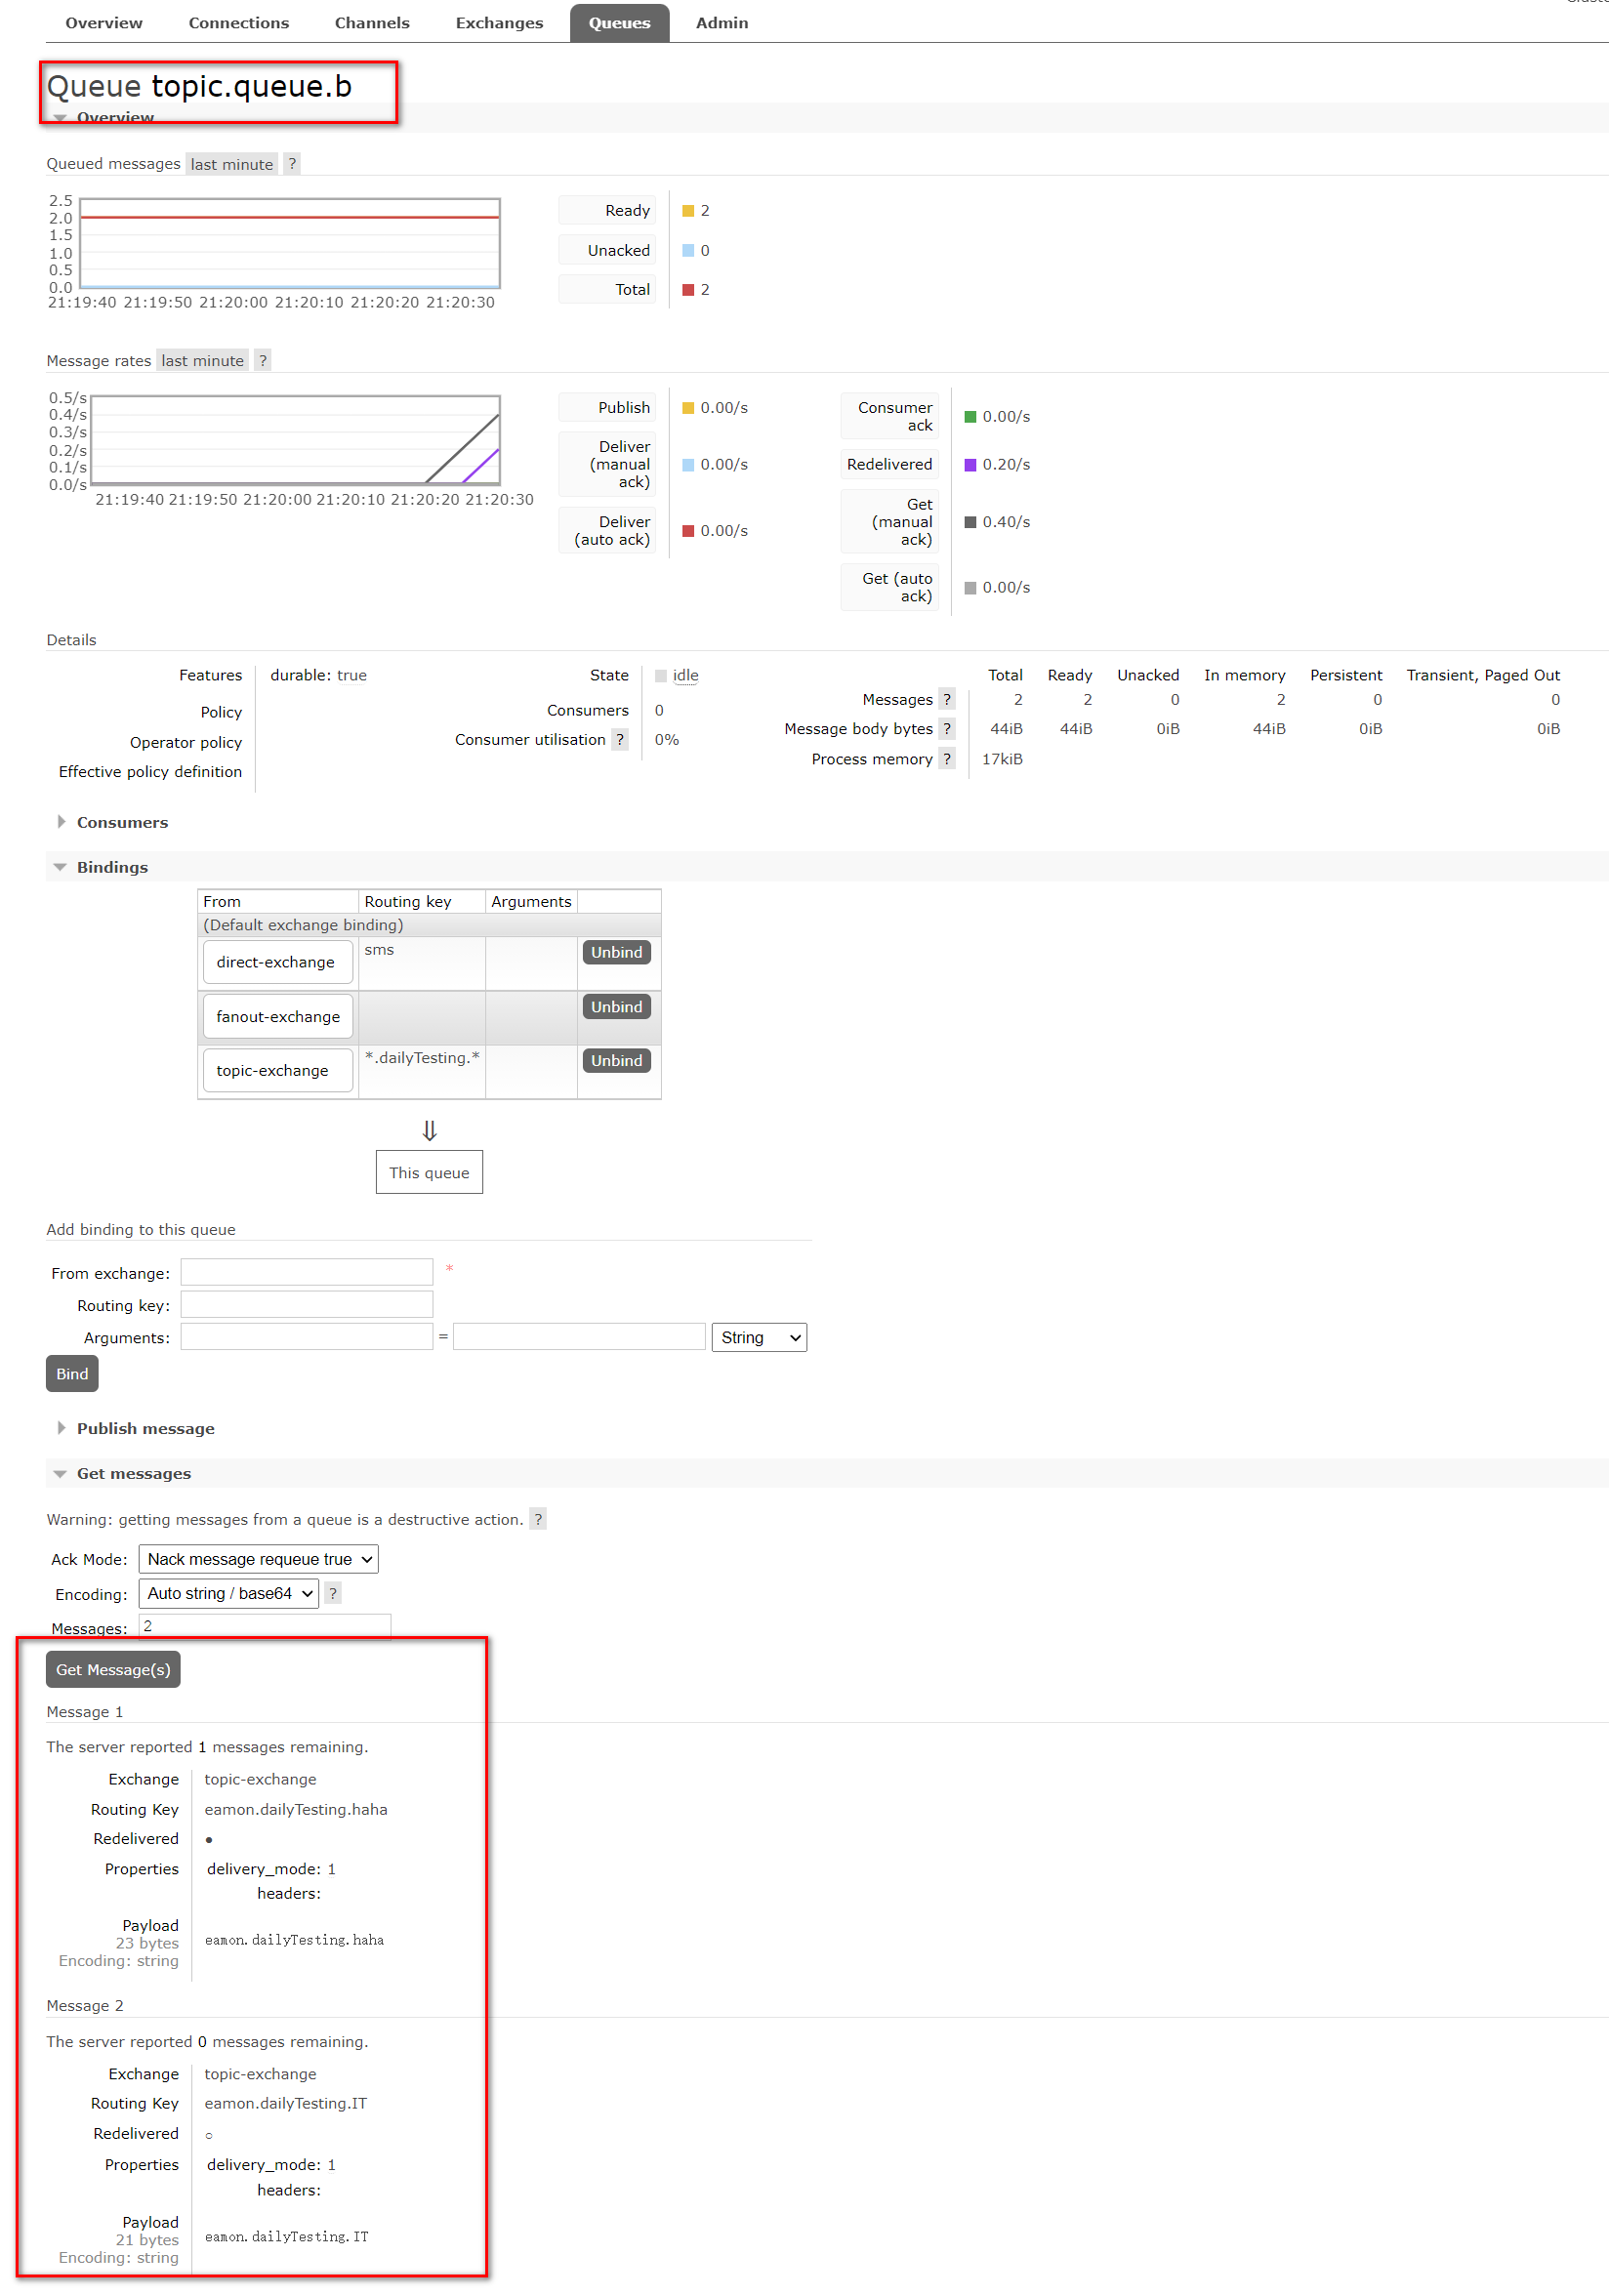
Task: Click the Queued messages line chart
Action: (x=290, y=244)
